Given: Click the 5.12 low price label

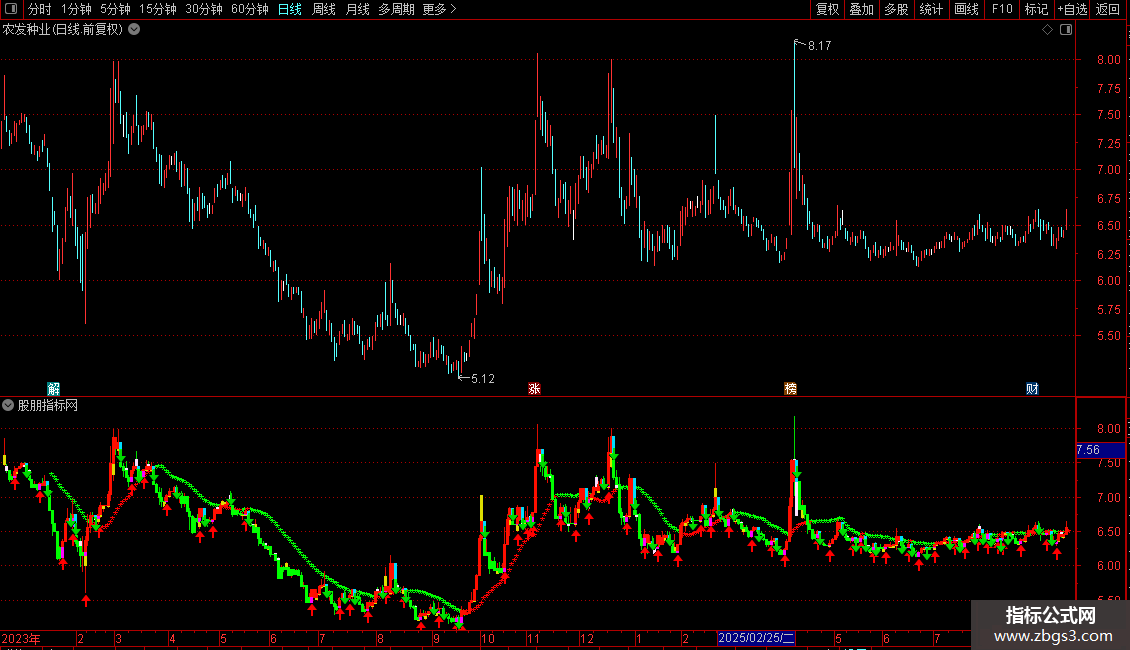Looking at the screenshot, I should pyautogui.click(x=483, y=378).
